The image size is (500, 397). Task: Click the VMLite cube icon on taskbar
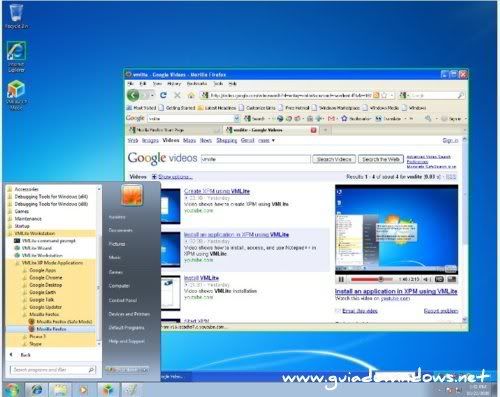pos(108,390)
